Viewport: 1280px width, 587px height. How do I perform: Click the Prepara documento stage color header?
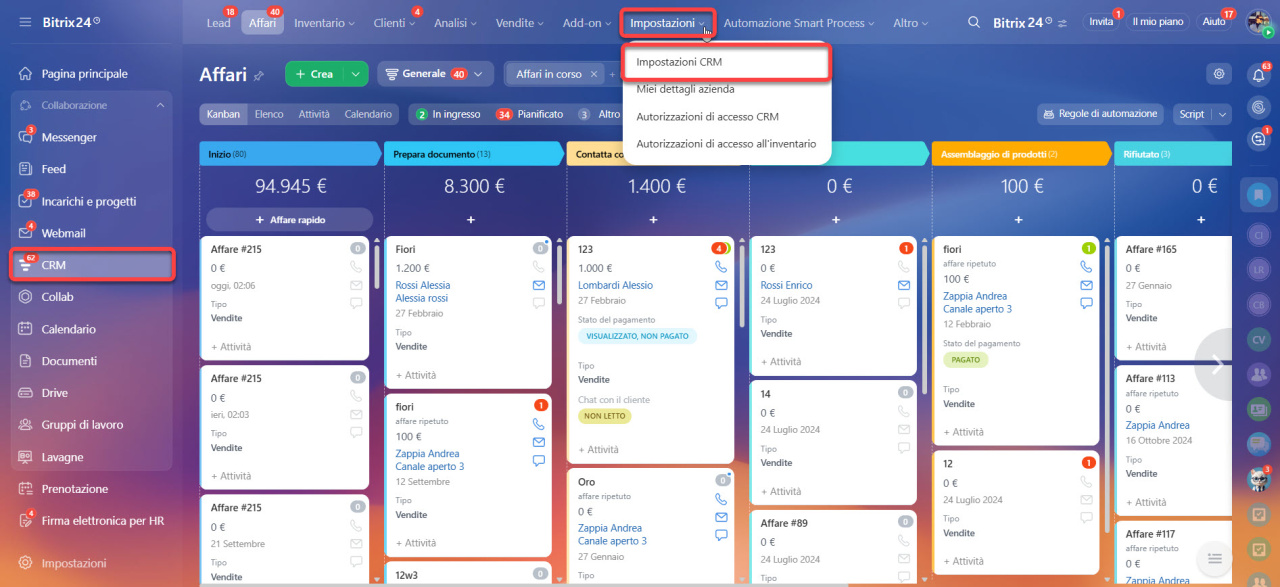[x=472, y=154]
